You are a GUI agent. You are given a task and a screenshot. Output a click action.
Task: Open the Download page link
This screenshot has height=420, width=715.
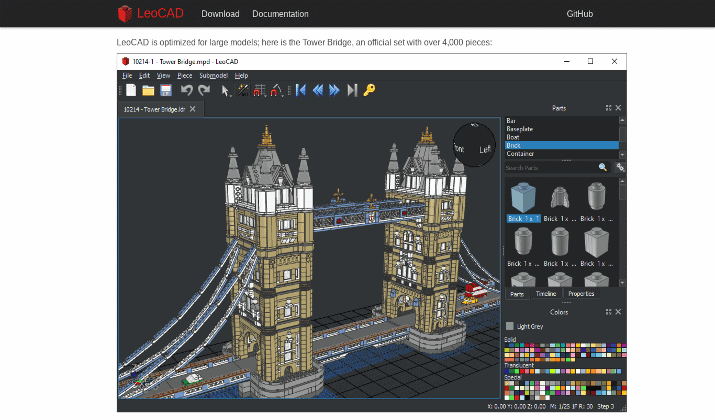[220, 14]
